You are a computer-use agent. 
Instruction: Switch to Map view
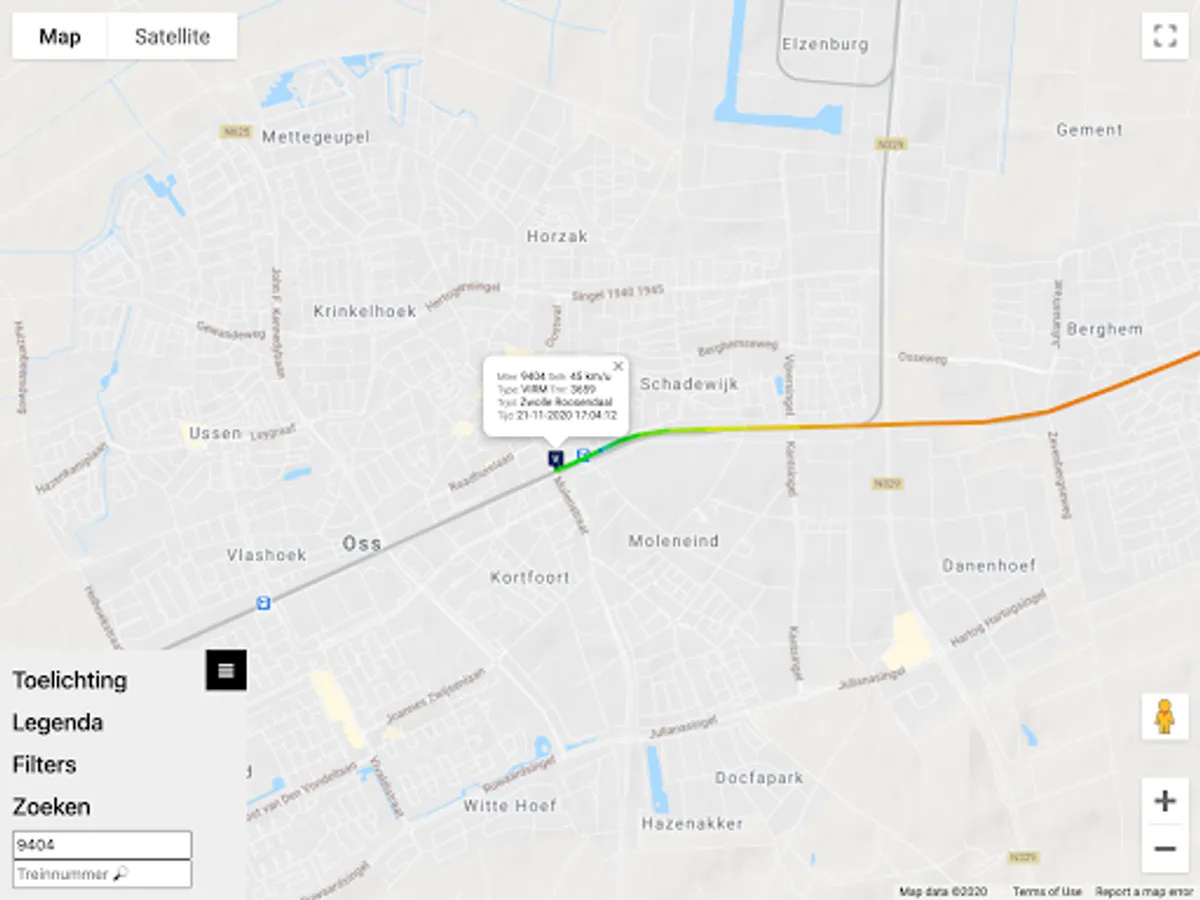tap(60, 37)
